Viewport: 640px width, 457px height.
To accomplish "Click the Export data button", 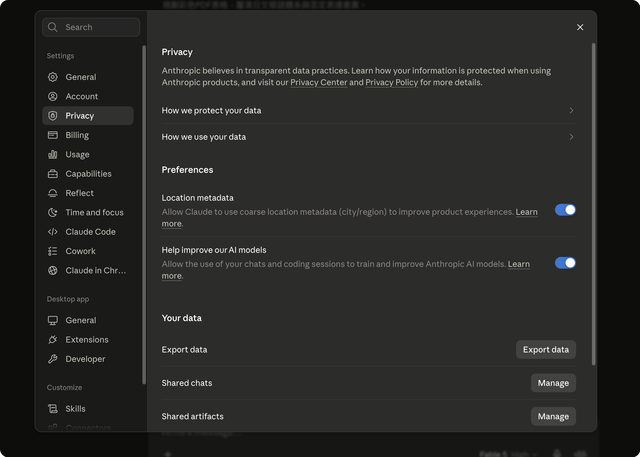I will (x=546, y=350).
